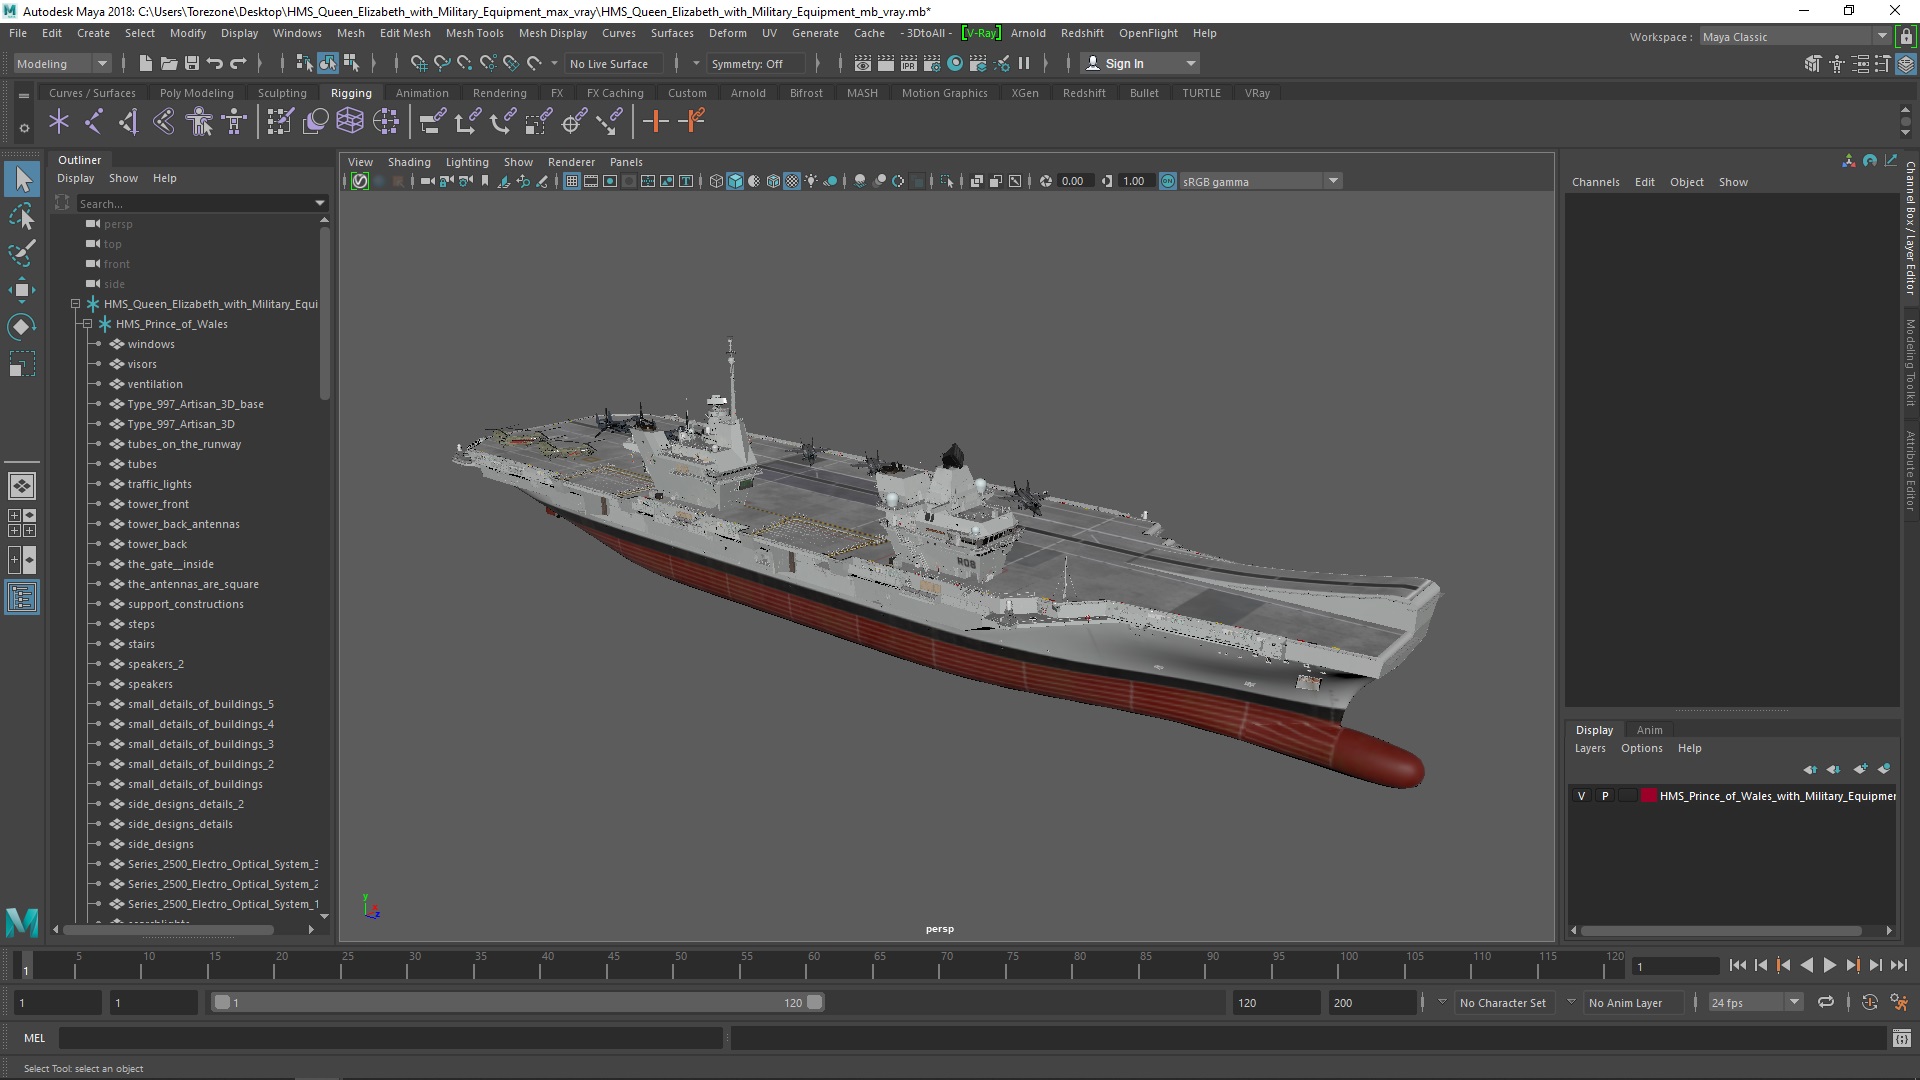Open the Mesh Tools menu
The image size is (1920, 1080).
(474, 33)
